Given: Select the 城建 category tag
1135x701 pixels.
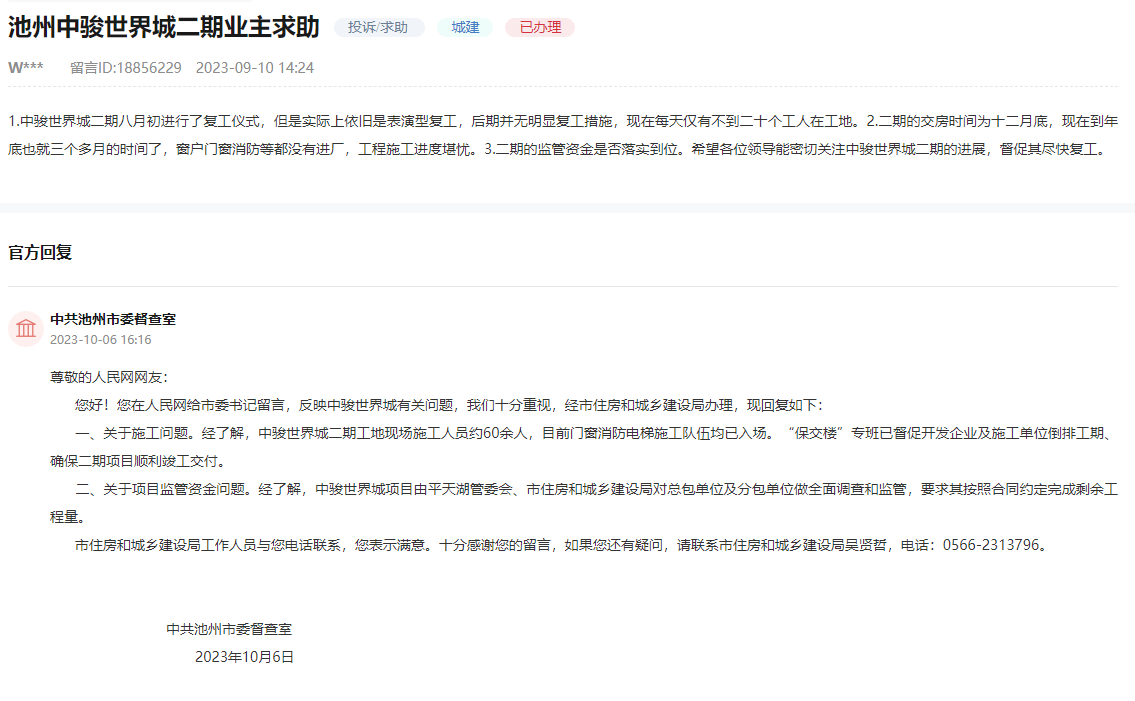Looking at the screenshot, I should pyautogui.click(x=465, y=28).
